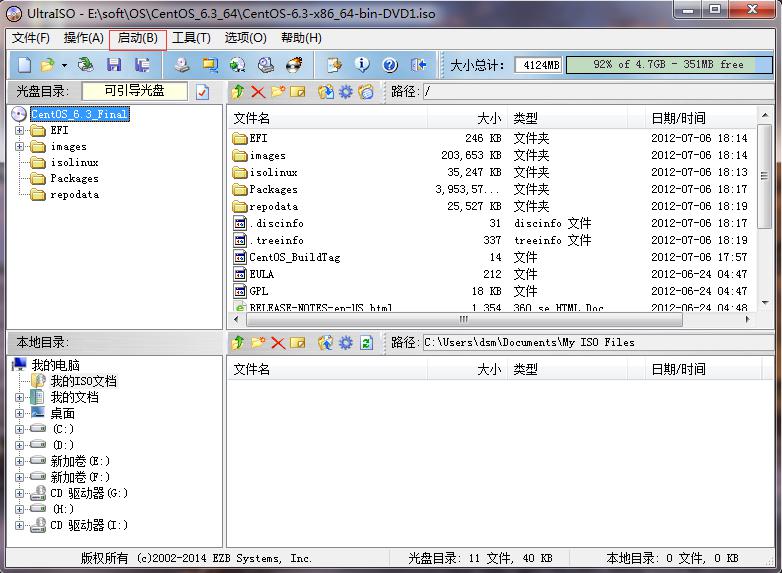
Task: Expand the (C:) drive node
Action: coord(19,429)
